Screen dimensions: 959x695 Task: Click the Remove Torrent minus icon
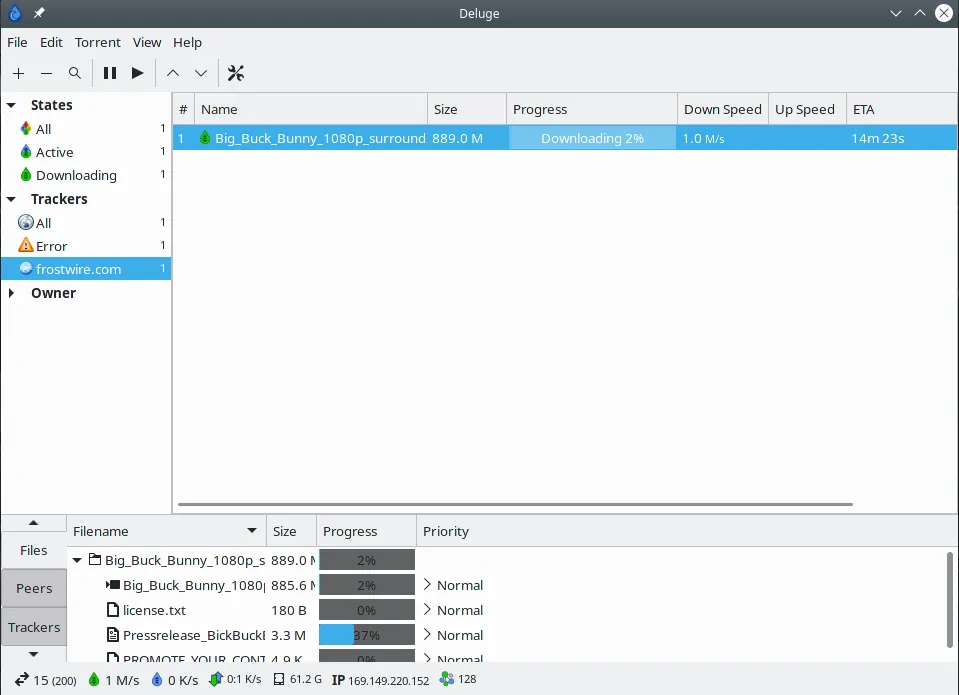tap(46, 73)
